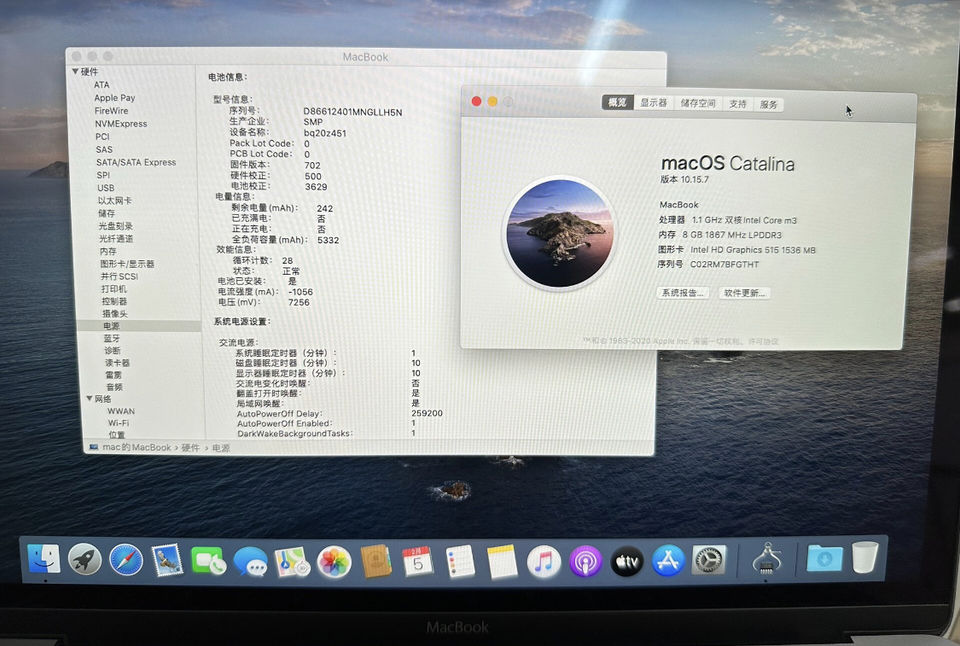Select 蓝牙 in sidebar
Image resolution: width=960 pixels, height=646 pixels.
point(112,339)
